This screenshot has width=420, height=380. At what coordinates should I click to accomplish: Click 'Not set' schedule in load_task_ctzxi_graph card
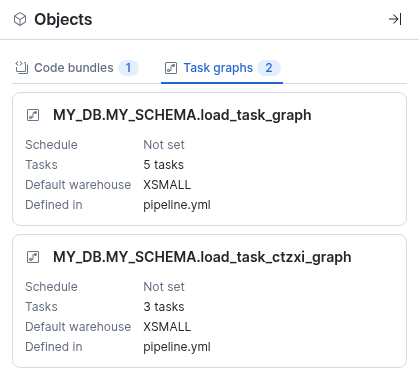[x=164, y=287]
